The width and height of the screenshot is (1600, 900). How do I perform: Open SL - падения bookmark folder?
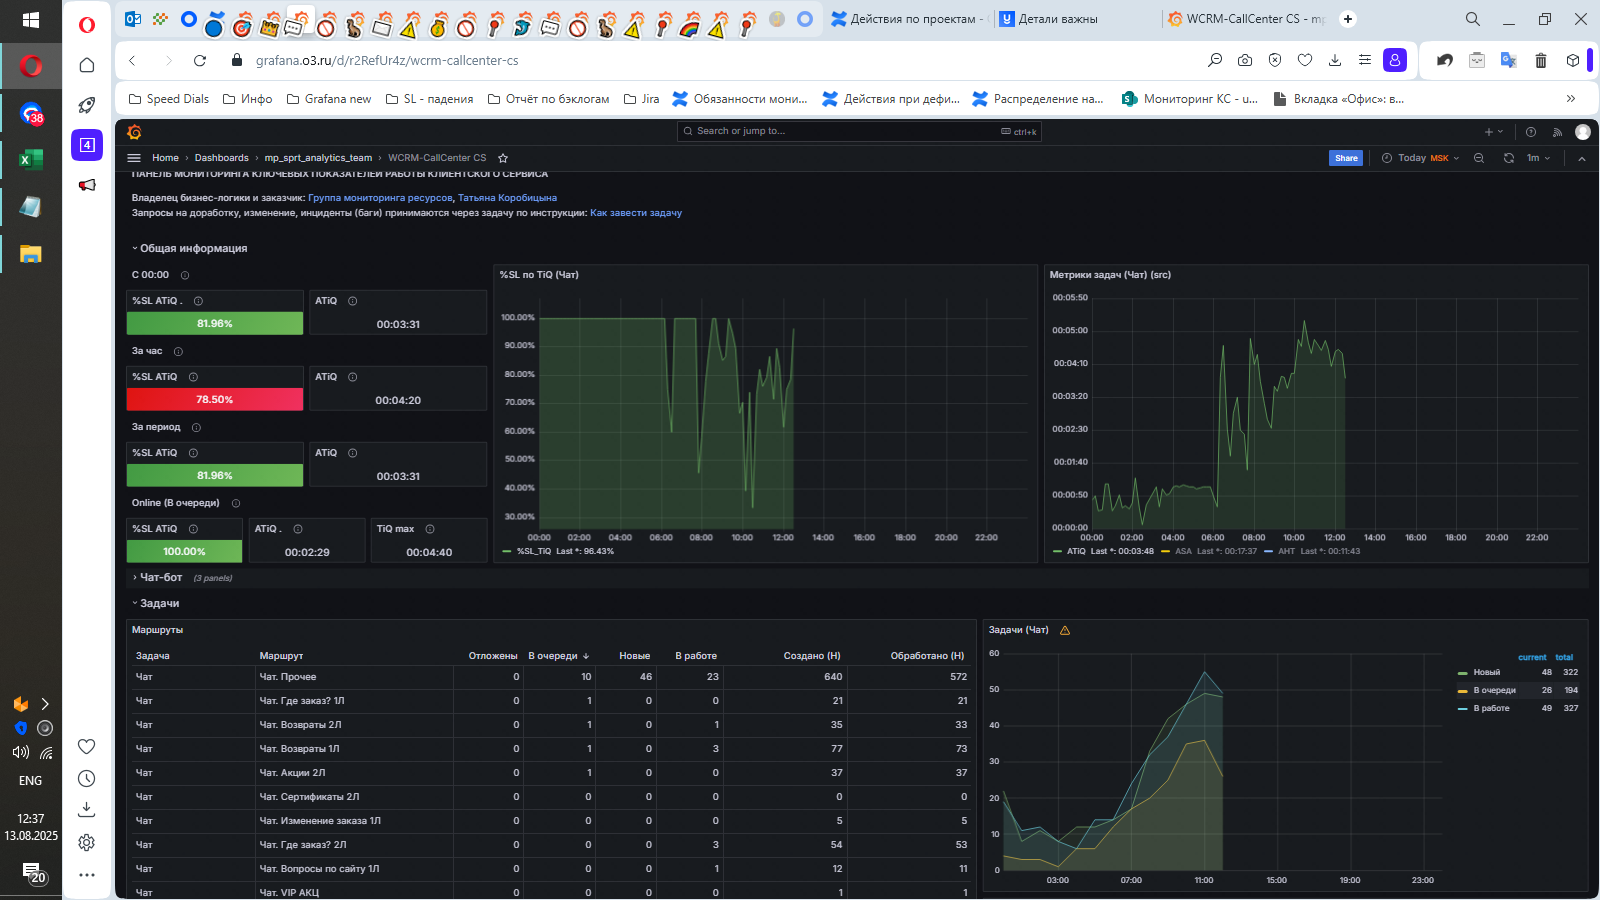tap(429, 98)
